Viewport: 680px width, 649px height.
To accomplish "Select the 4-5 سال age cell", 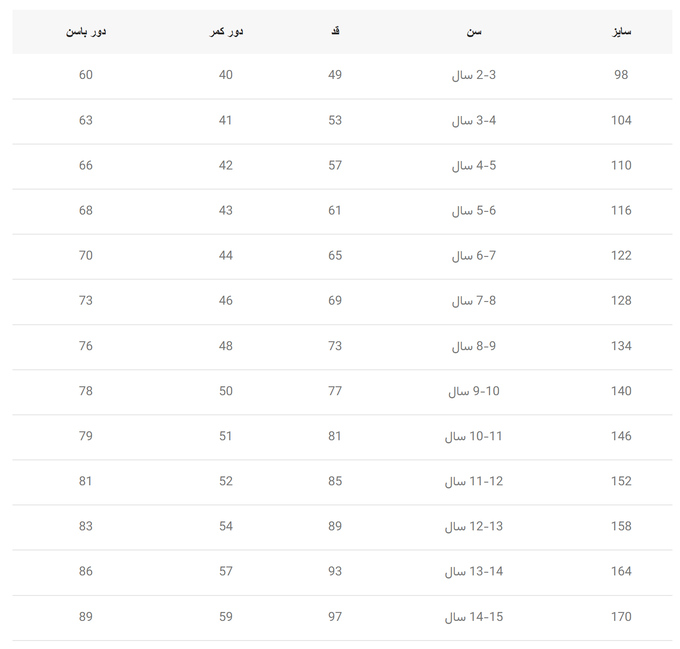I will pyautogui.click(x=474, y=166).
